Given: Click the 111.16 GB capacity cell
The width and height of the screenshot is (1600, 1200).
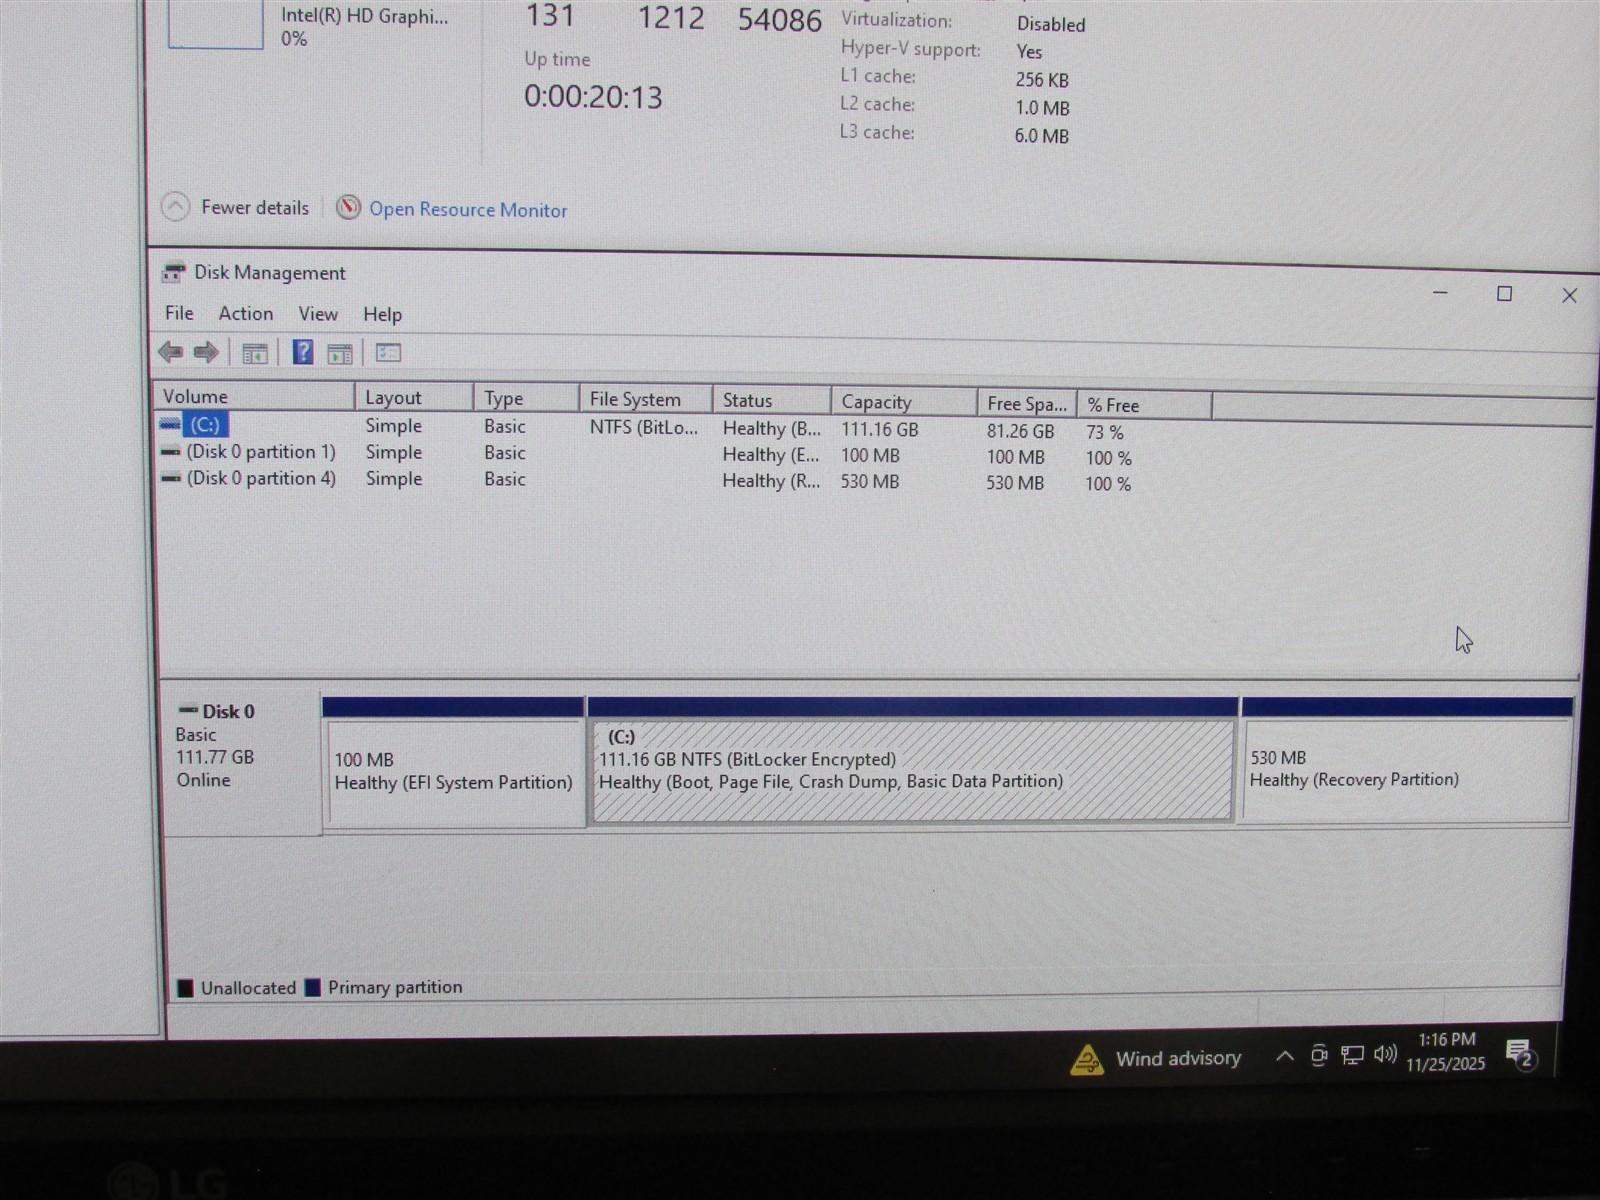Looking at the screenshot, I should [x=879, y=430].
